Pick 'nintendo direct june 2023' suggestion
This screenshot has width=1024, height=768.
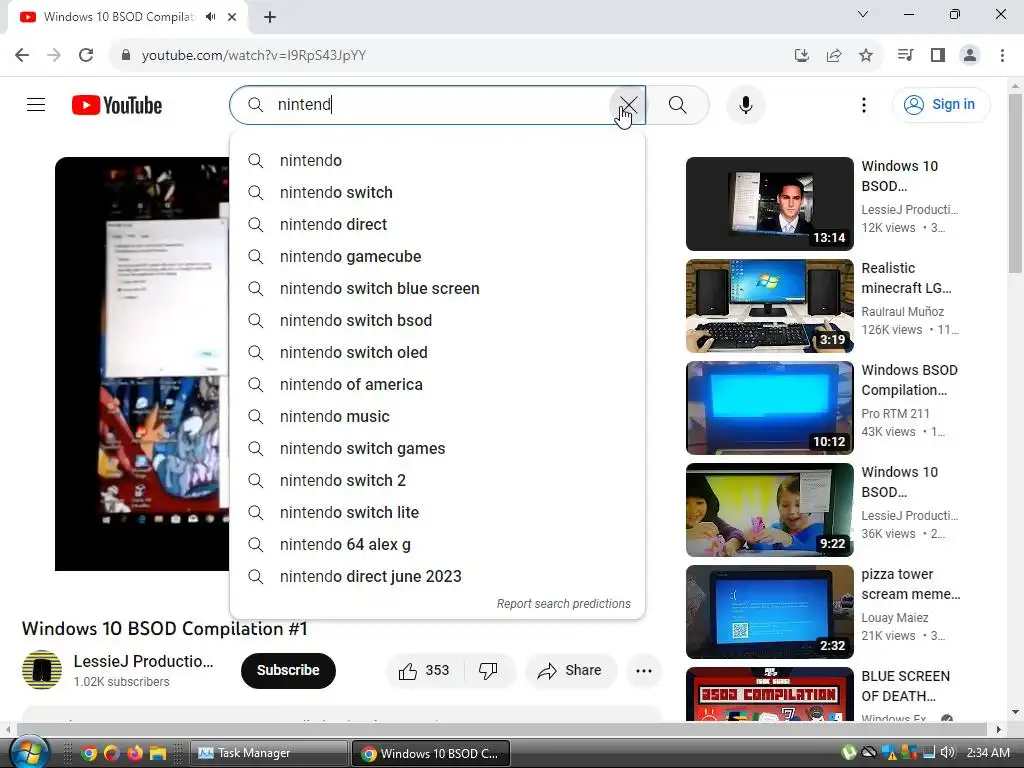[437, 577]
